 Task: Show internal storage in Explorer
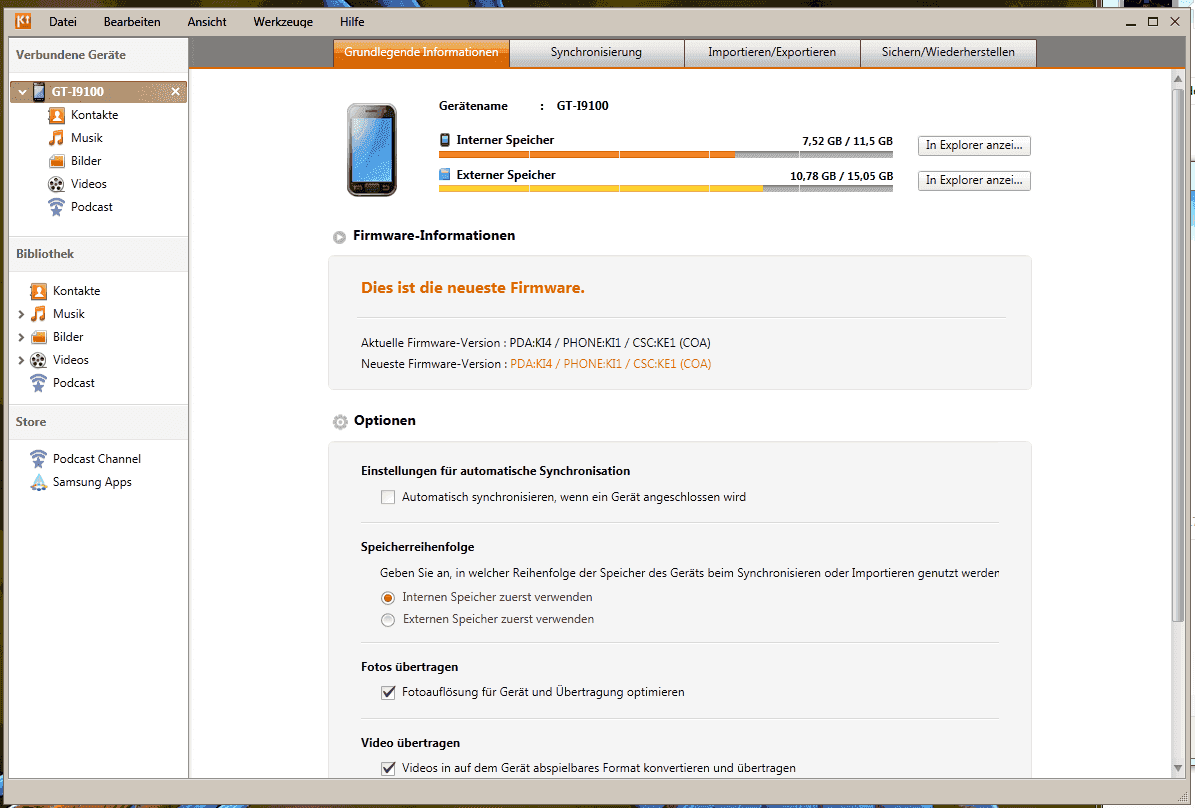click(974, 145)
